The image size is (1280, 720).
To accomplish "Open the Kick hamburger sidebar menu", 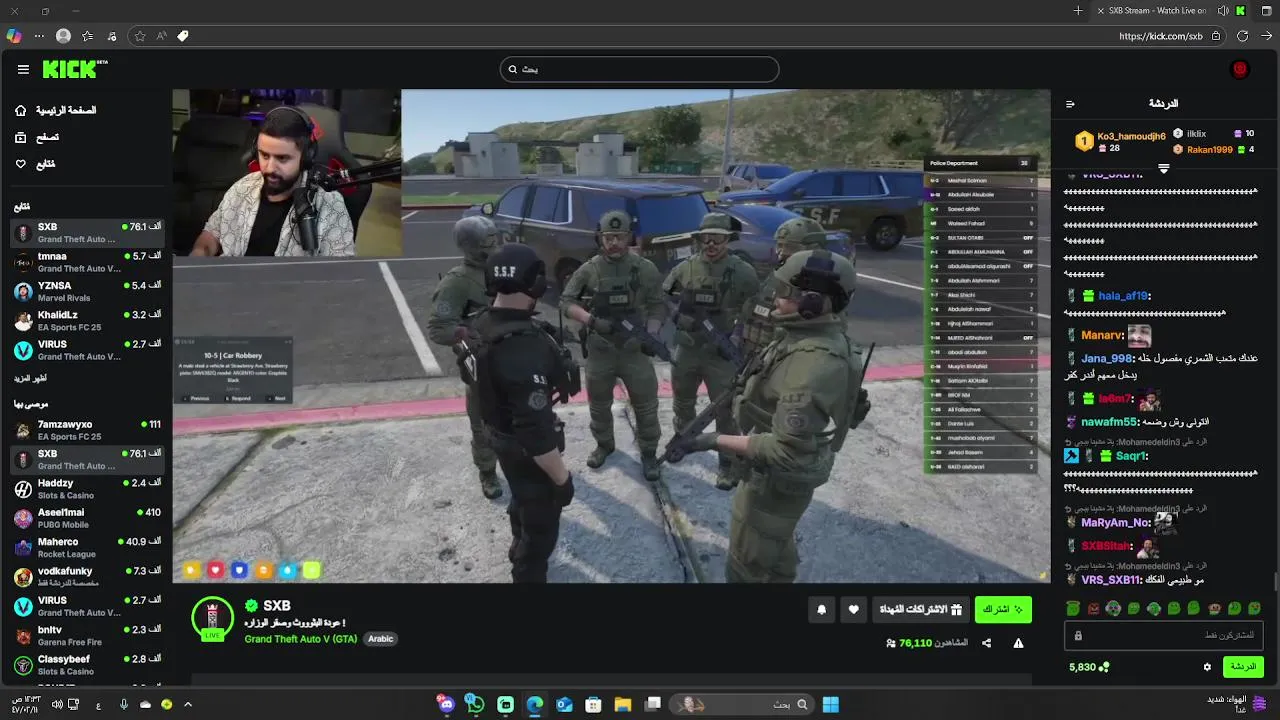I will pyautogui.click(x=23, y=69).
